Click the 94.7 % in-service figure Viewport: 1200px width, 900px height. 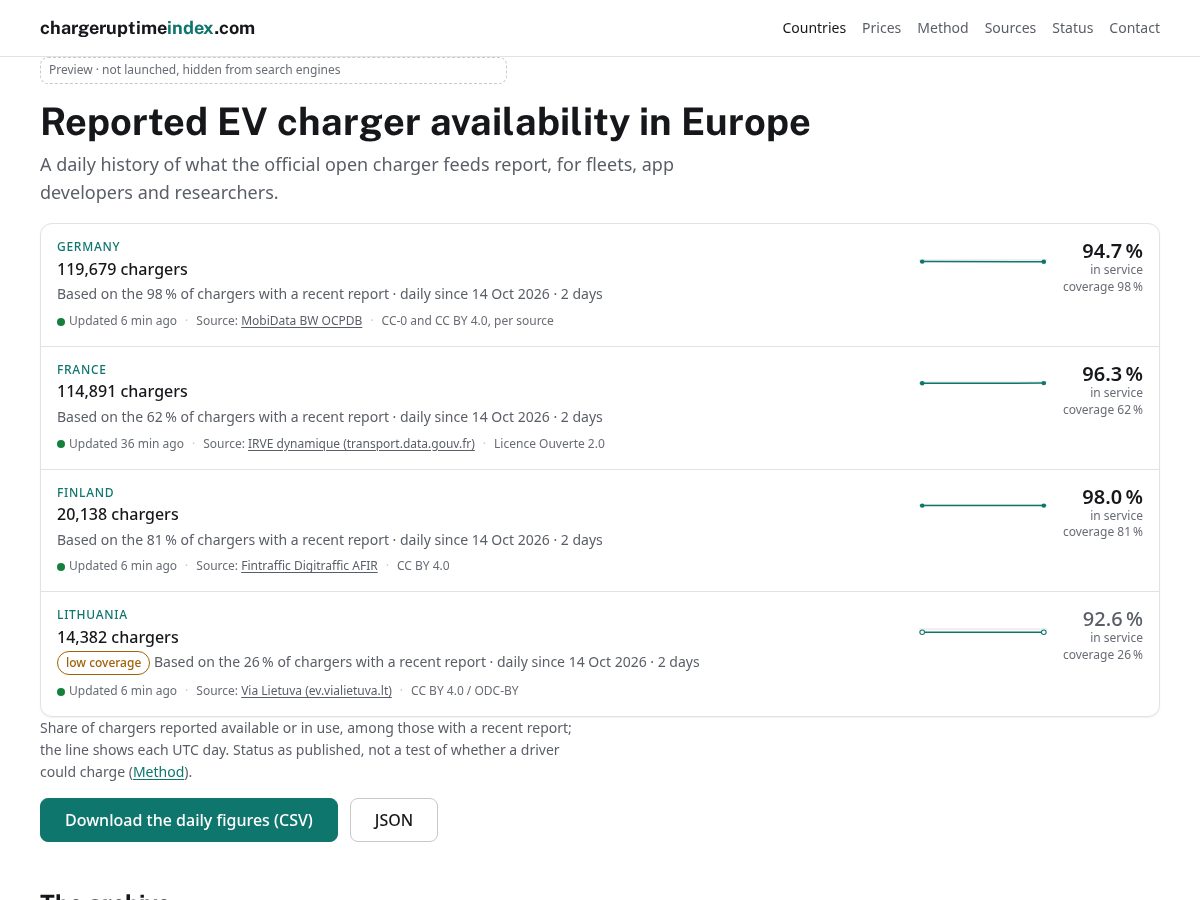[1112, 251]
